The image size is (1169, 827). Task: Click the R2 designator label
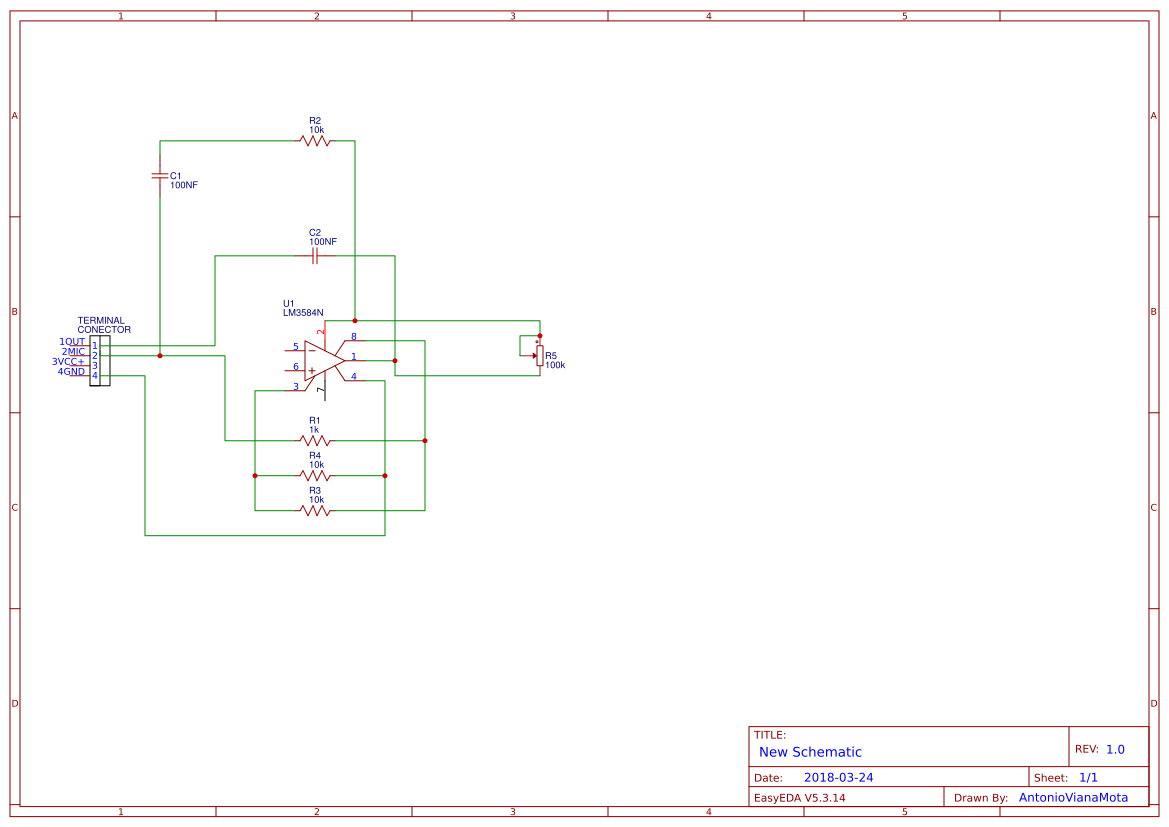point(315,120)
